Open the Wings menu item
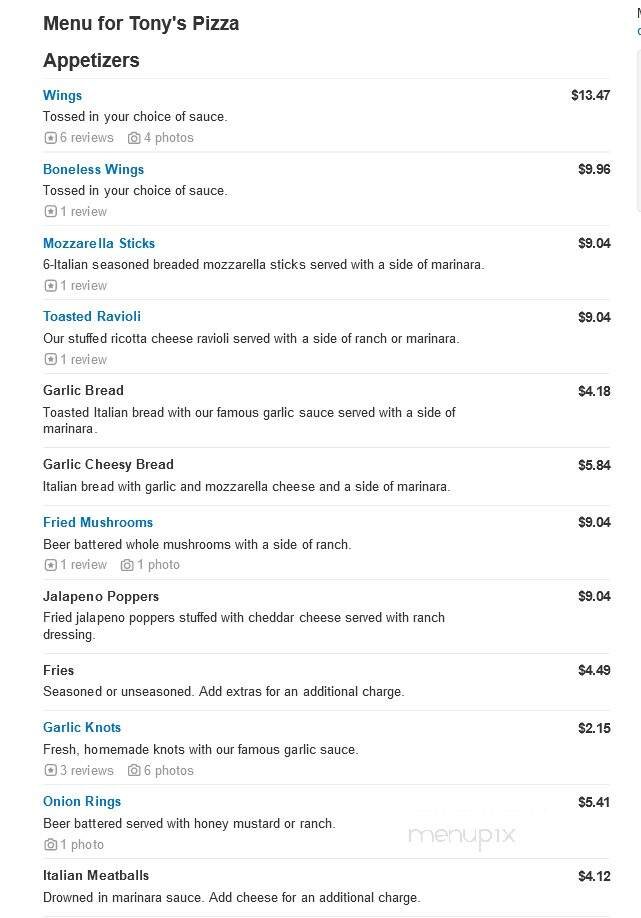Image resolution: width=641 pixels, height=918 pixels. (x=62, y=95)
